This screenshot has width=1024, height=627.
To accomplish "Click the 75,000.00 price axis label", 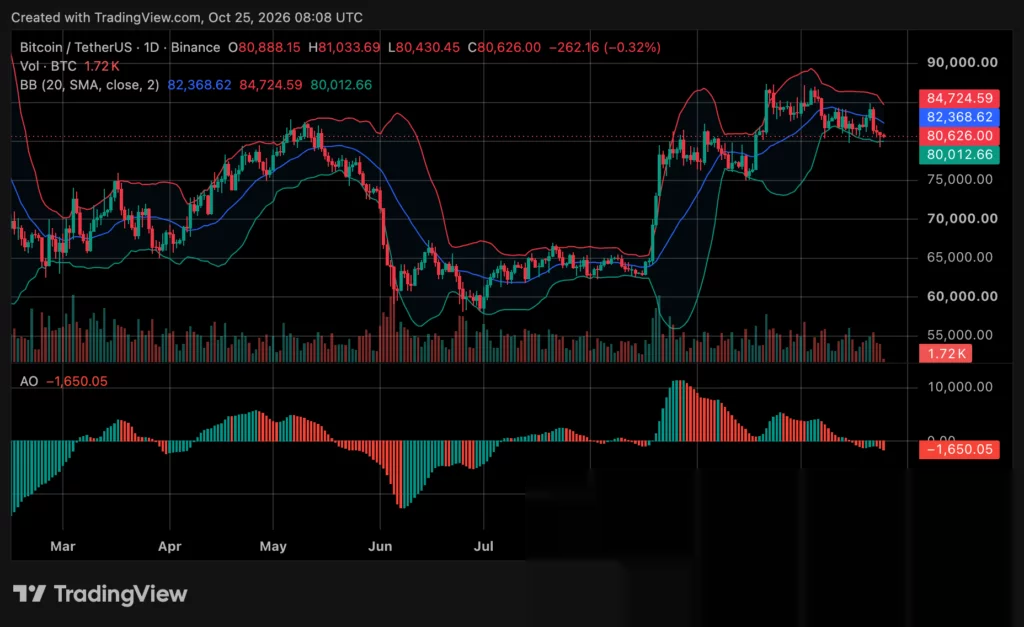I will [x=960, y=180].
